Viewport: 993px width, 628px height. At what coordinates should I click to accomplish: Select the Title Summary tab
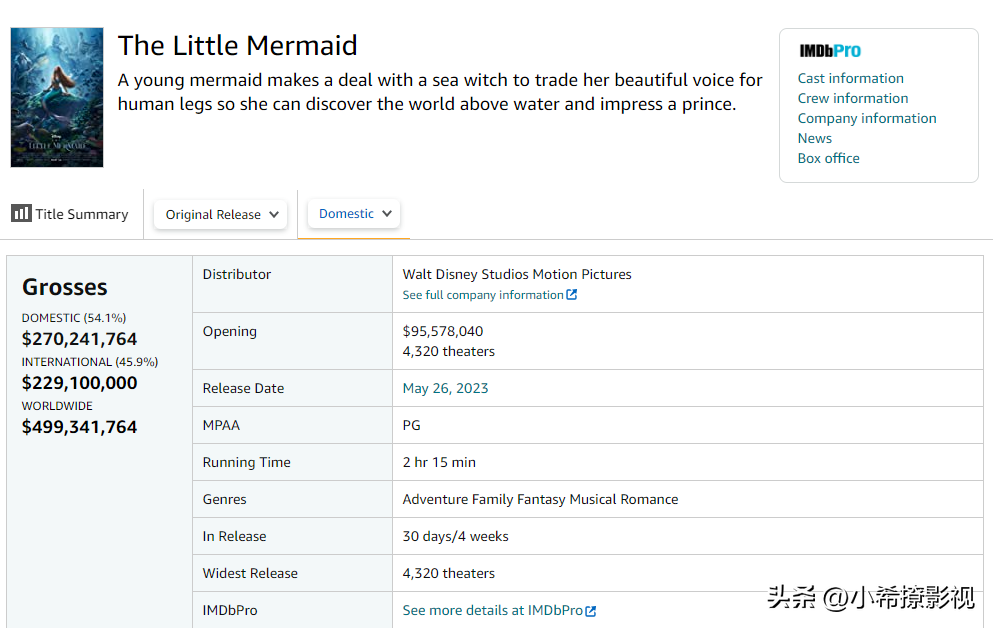click(x=71, y=214)
